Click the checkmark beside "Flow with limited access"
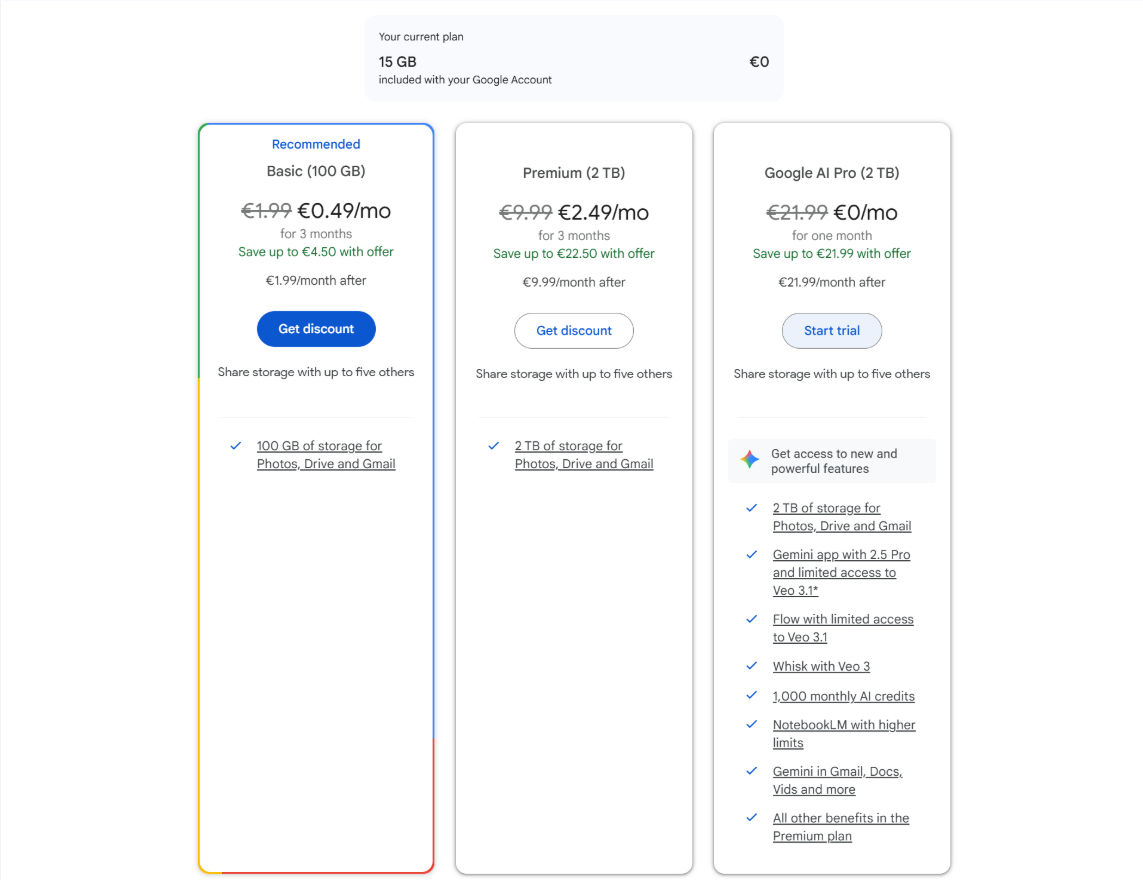 click(751, 620)
